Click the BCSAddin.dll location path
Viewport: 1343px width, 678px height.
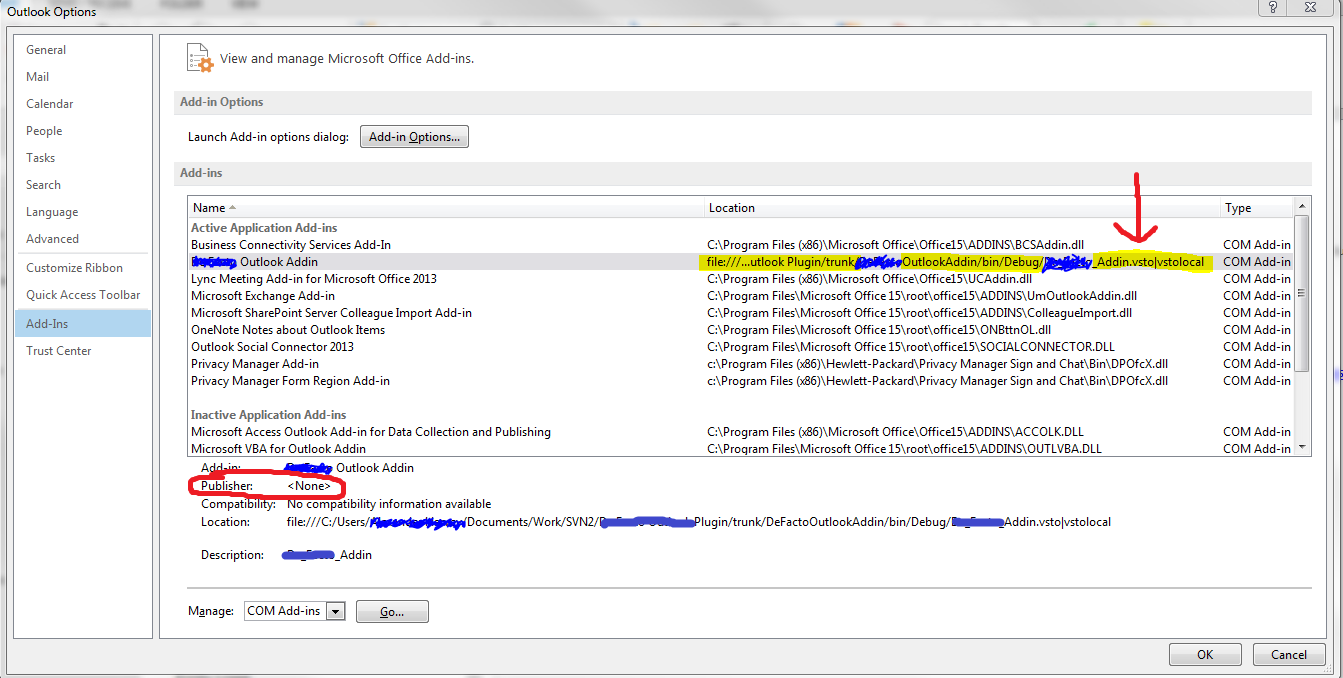pos(895,245)
